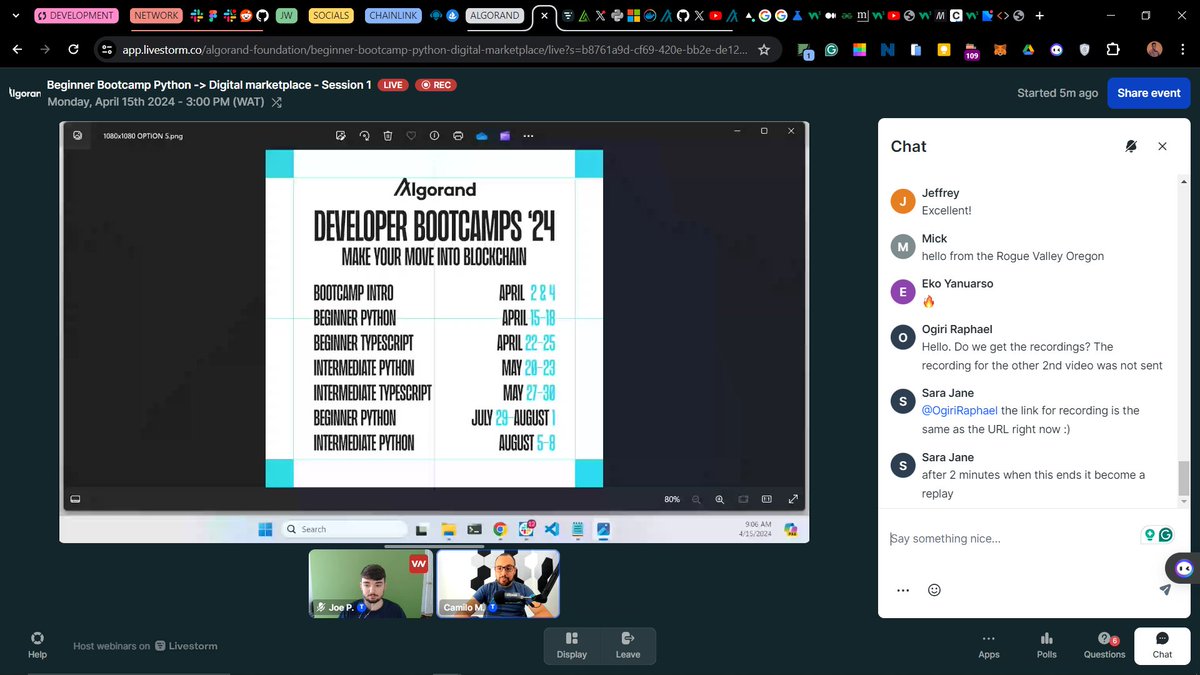Click taskbar Search box in shared screen
Viewport: 1200px width, 675px height.
point(344,529)
